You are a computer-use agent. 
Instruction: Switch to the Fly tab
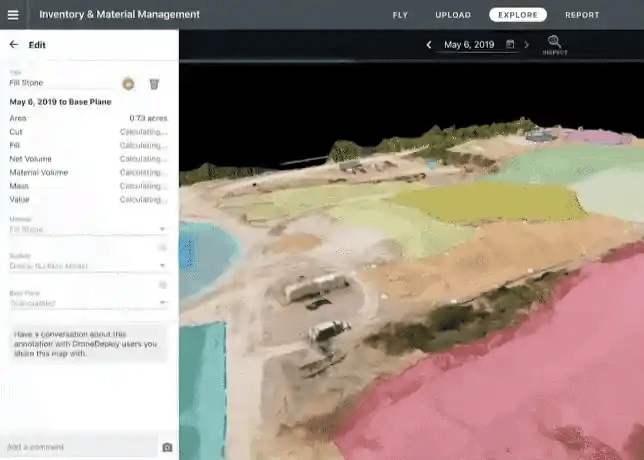(x=400, y=15)
